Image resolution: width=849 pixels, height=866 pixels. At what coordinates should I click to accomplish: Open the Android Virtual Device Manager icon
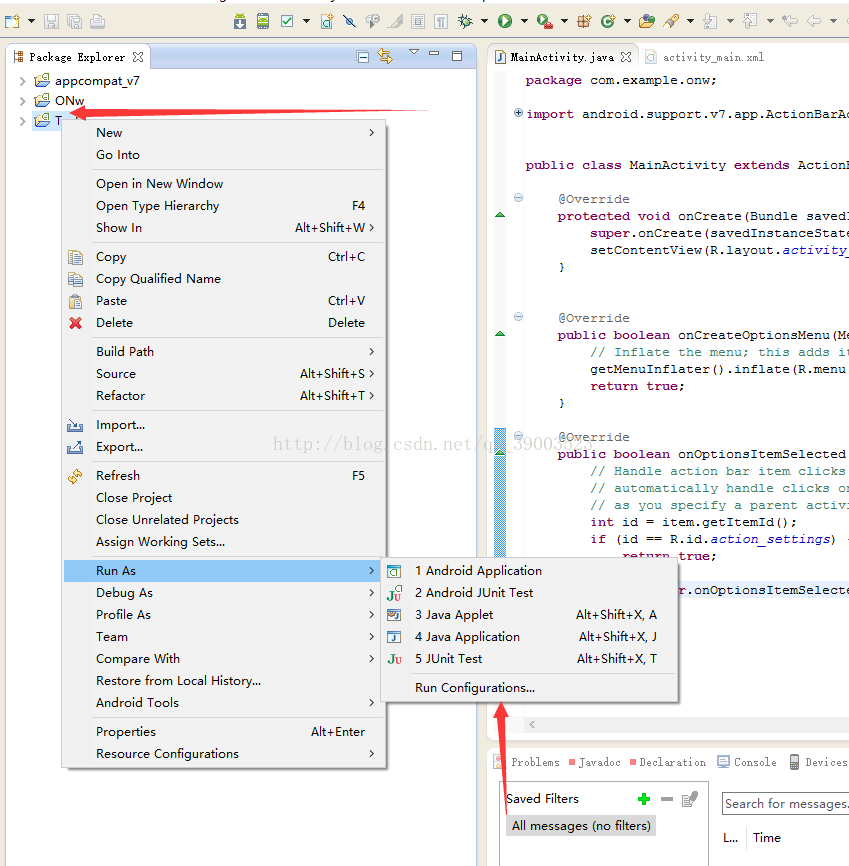point(263,22)
